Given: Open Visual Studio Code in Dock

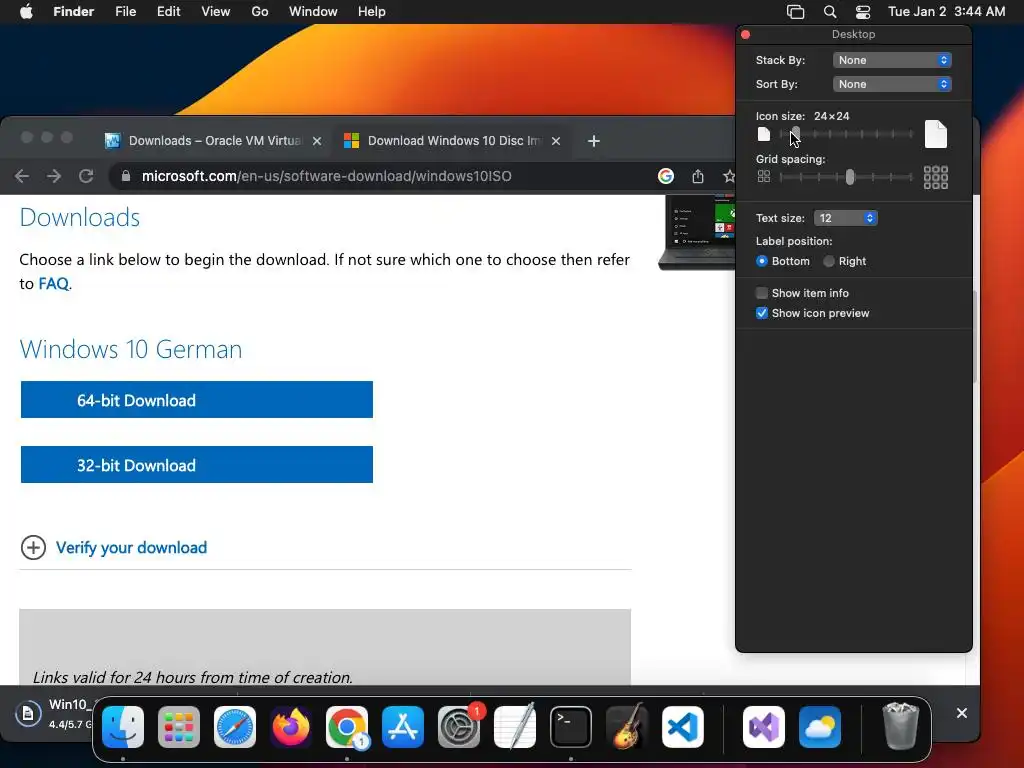Looking at the screenshot, I should [x=683, y=727].
